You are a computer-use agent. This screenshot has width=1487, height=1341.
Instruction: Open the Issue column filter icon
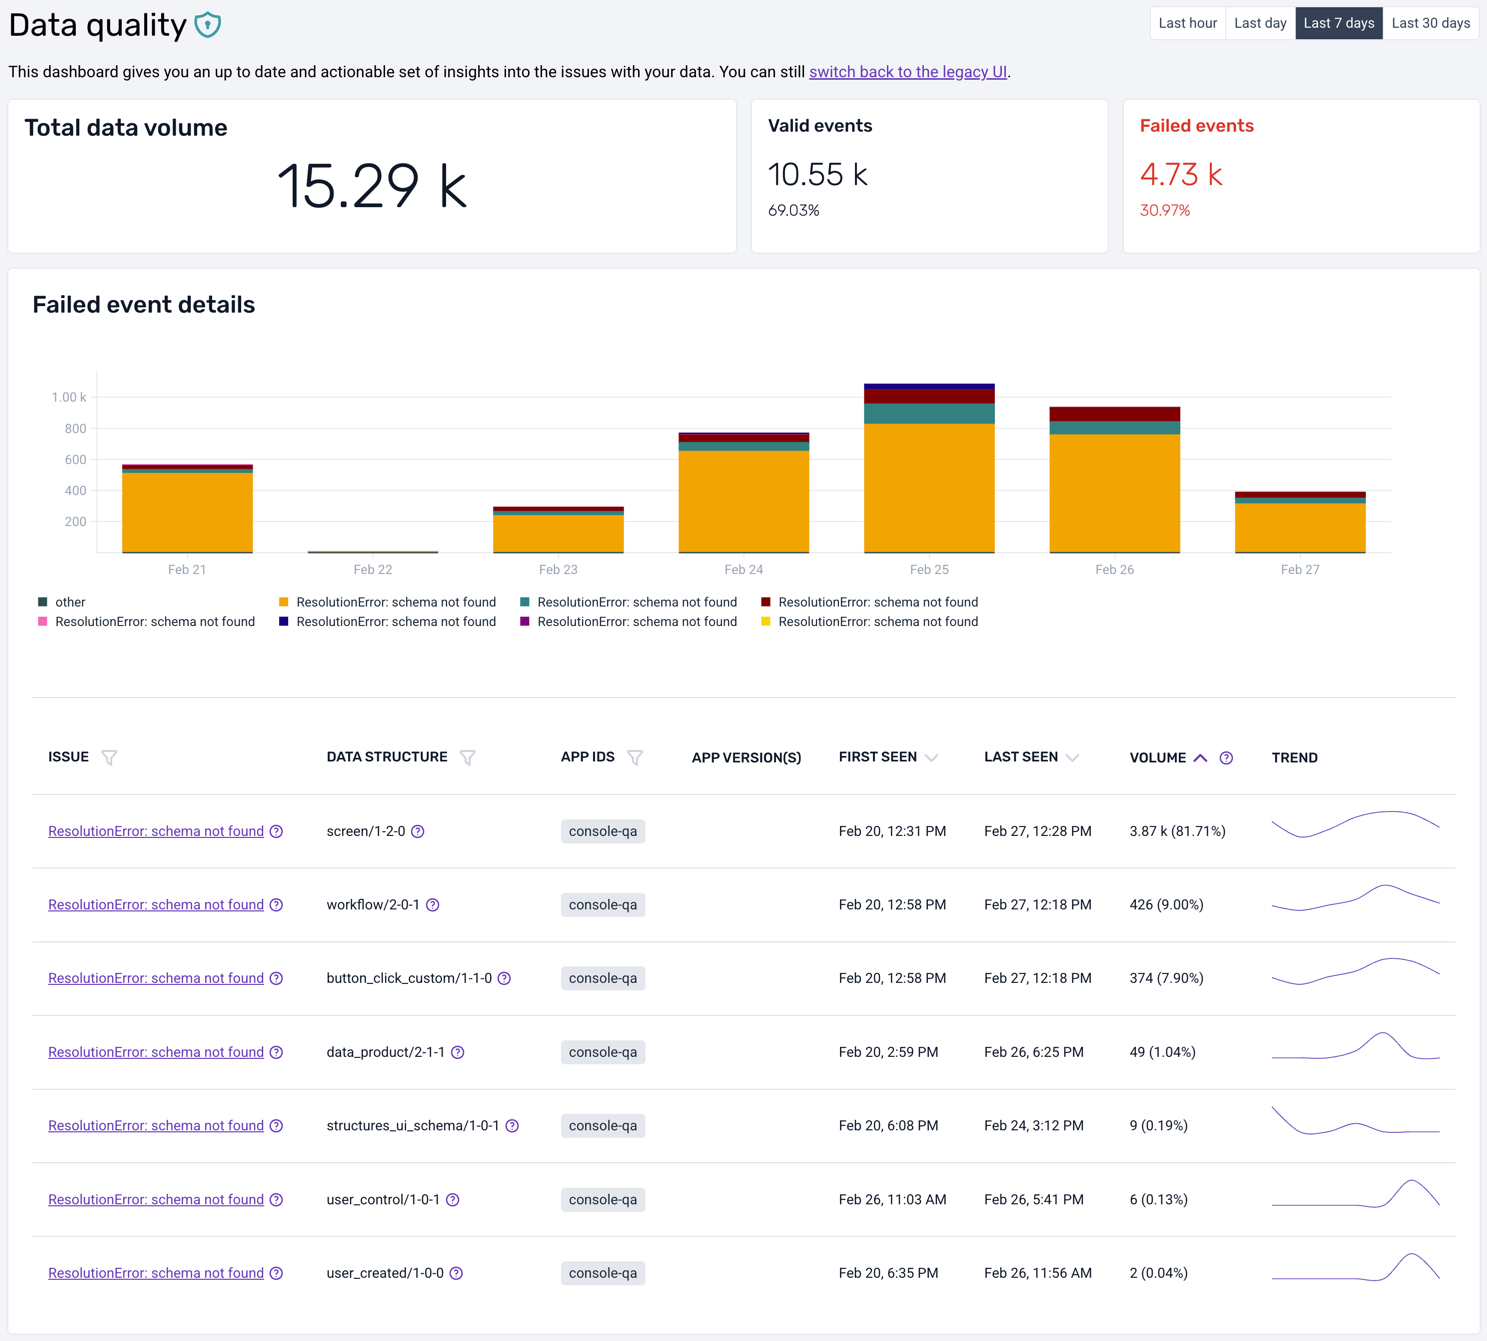(x=109, y=758)
